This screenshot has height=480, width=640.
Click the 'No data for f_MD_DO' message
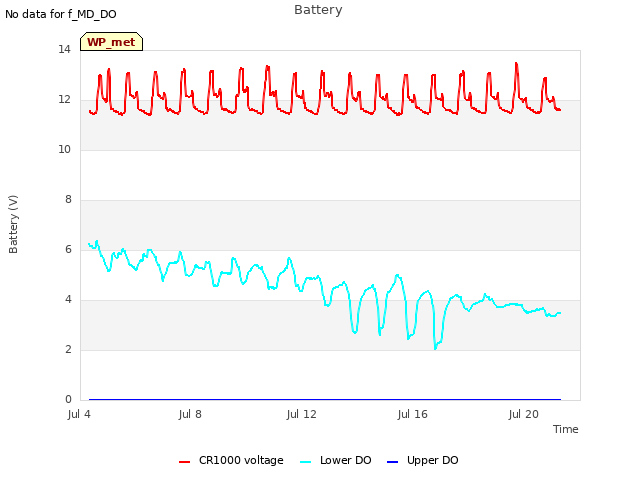click(x=61, y=14)
